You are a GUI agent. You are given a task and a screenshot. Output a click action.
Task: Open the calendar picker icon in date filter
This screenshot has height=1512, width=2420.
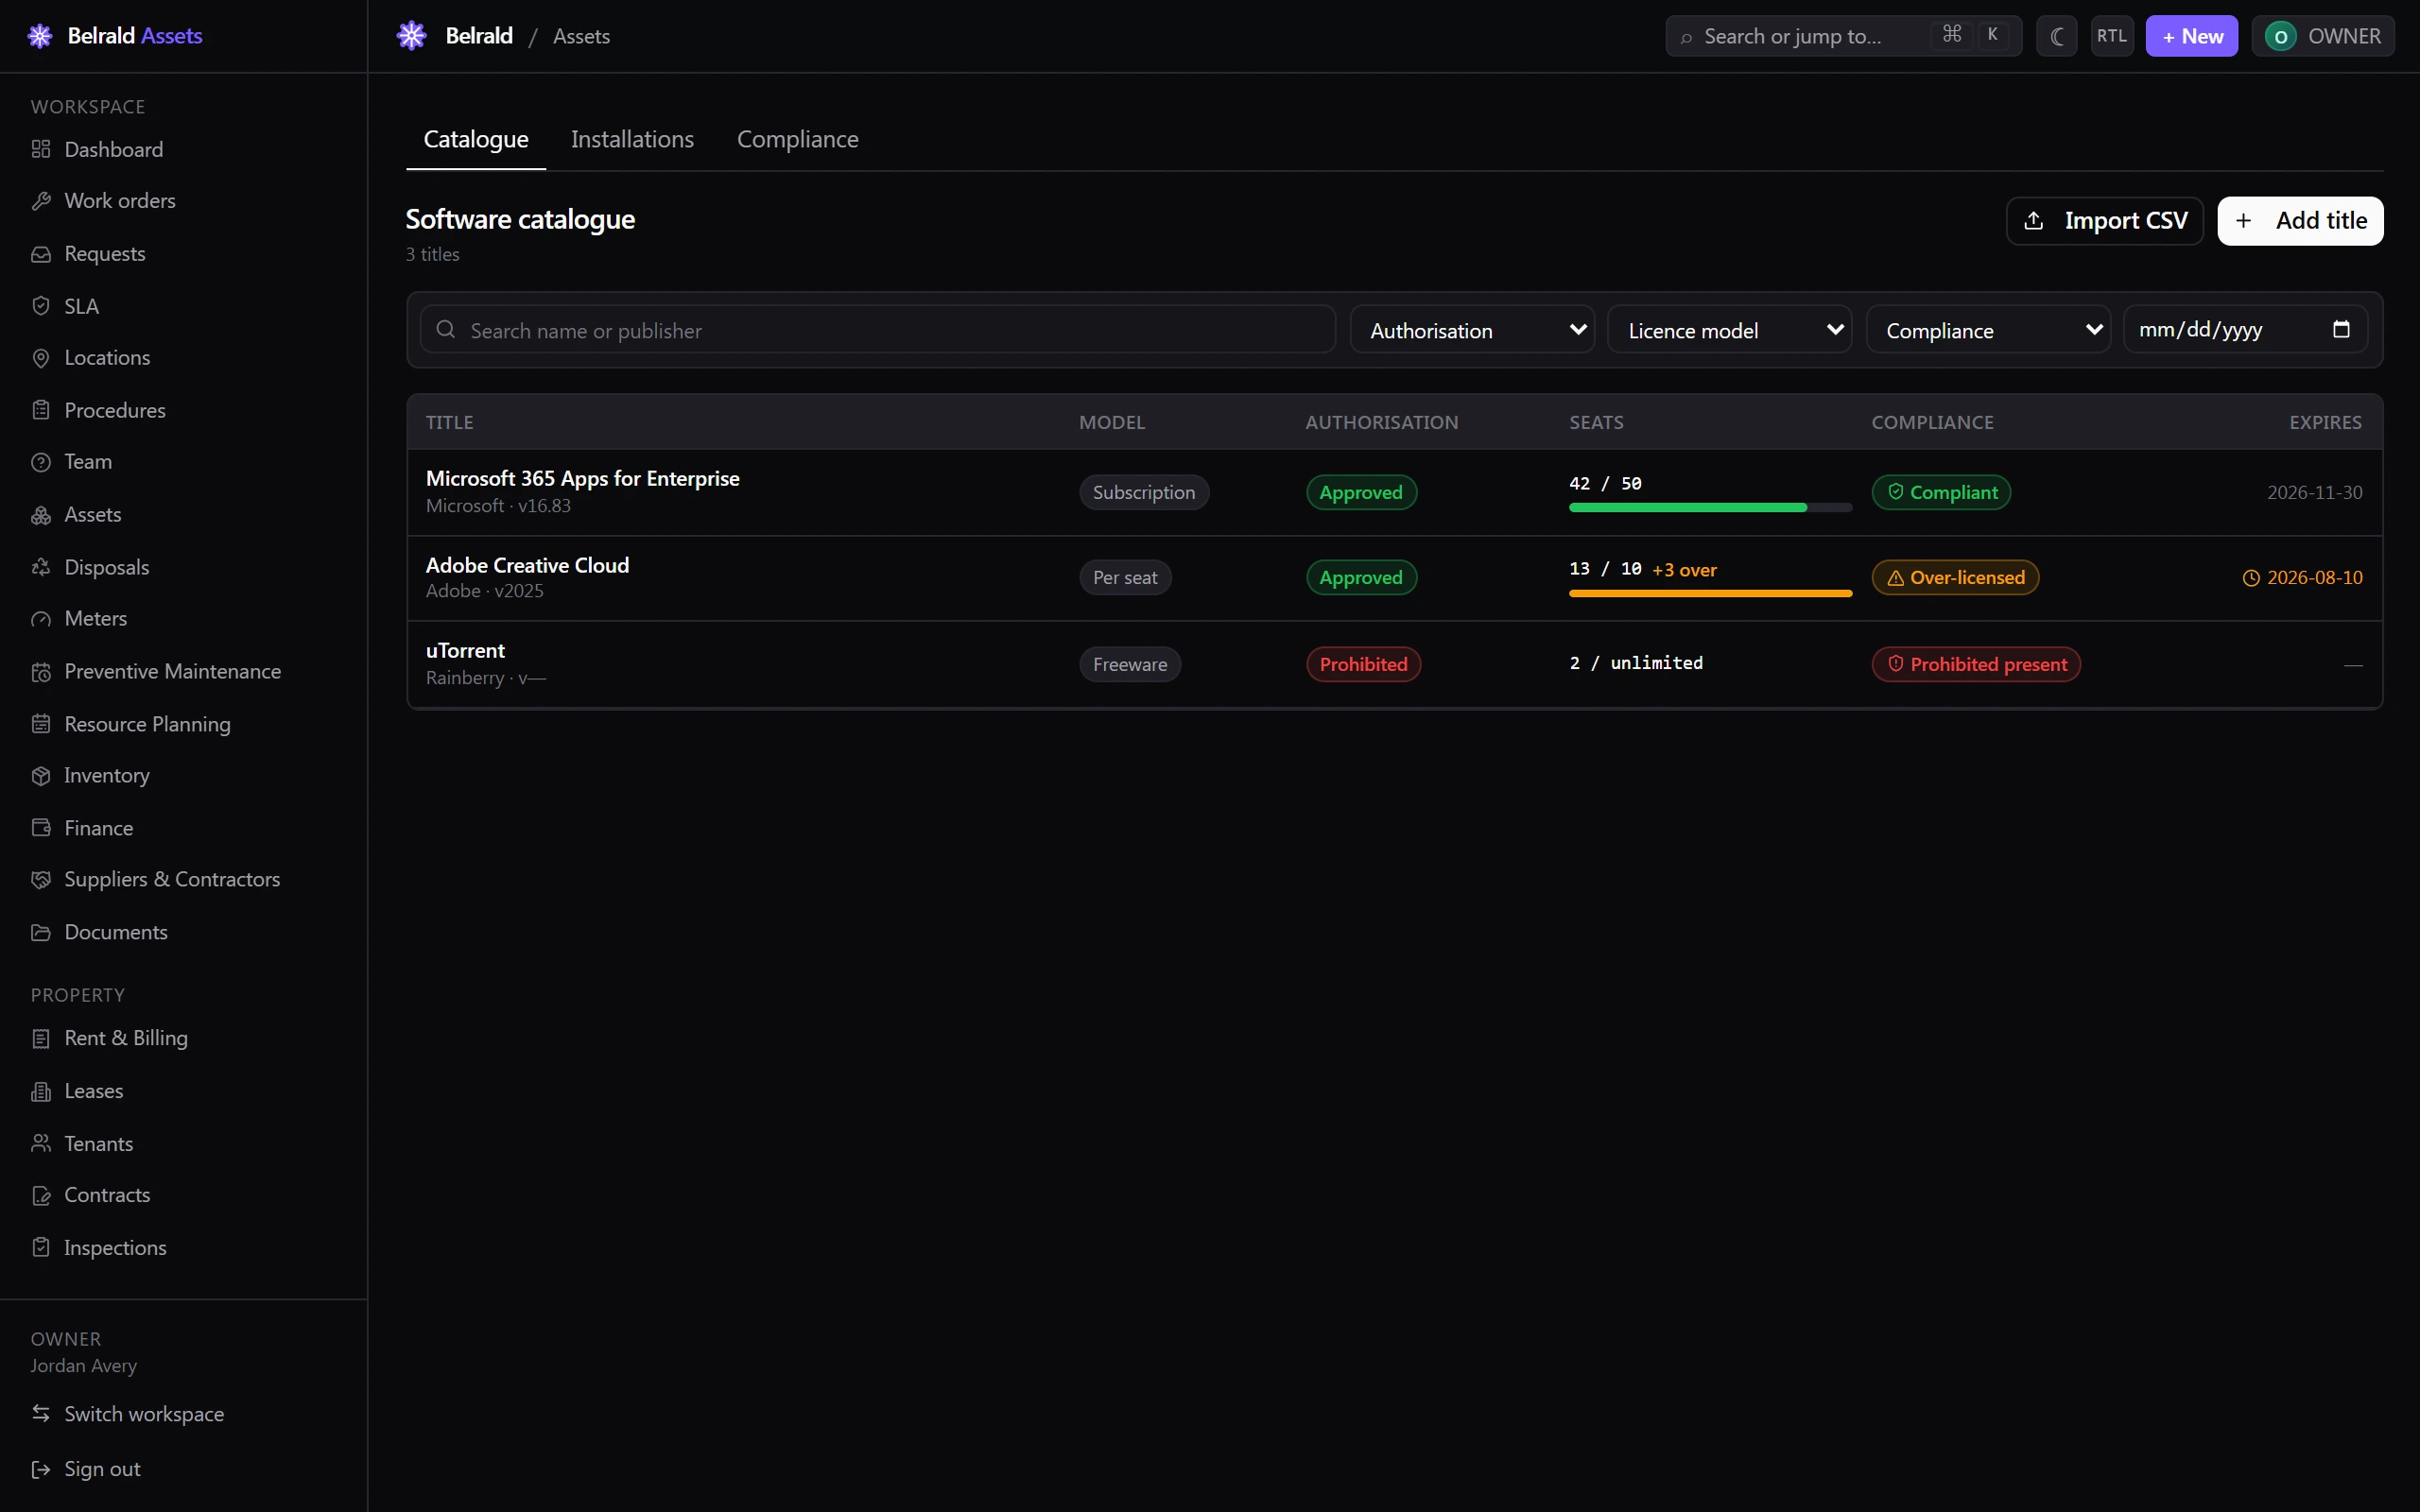pos(2341,329)
